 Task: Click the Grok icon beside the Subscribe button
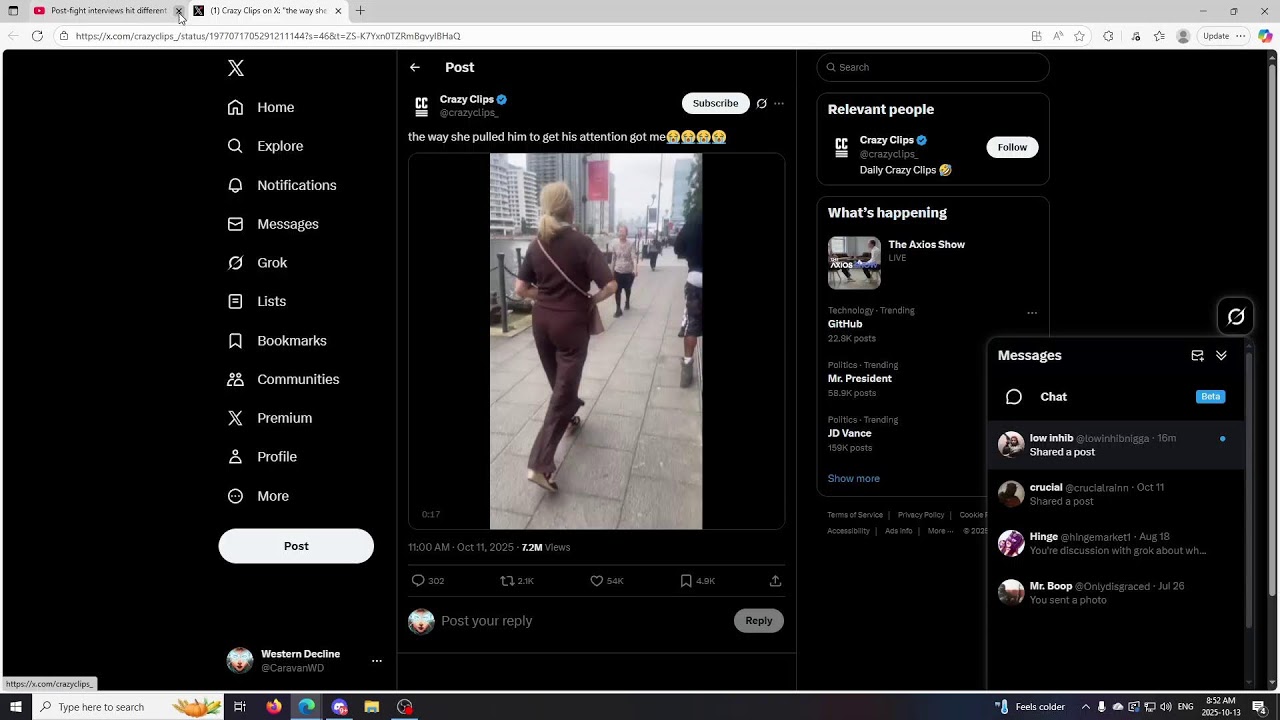pos(761,103)
